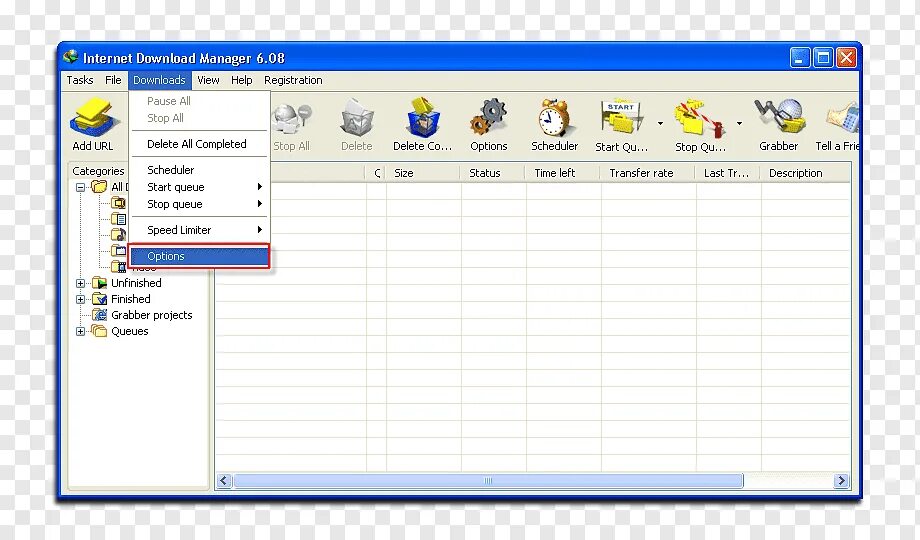Open the Scheduler clock icon
This screenshot has width=920, height=540.
point(554,117)
